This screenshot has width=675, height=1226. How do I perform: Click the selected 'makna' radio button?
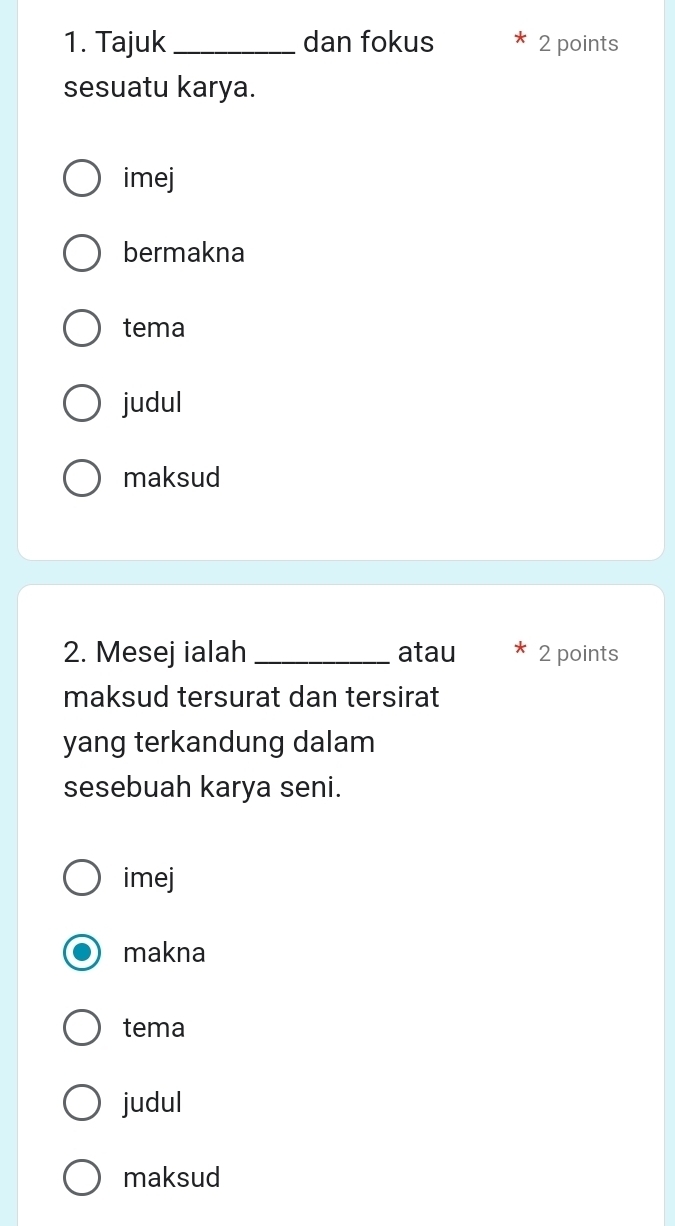point(82,953)
